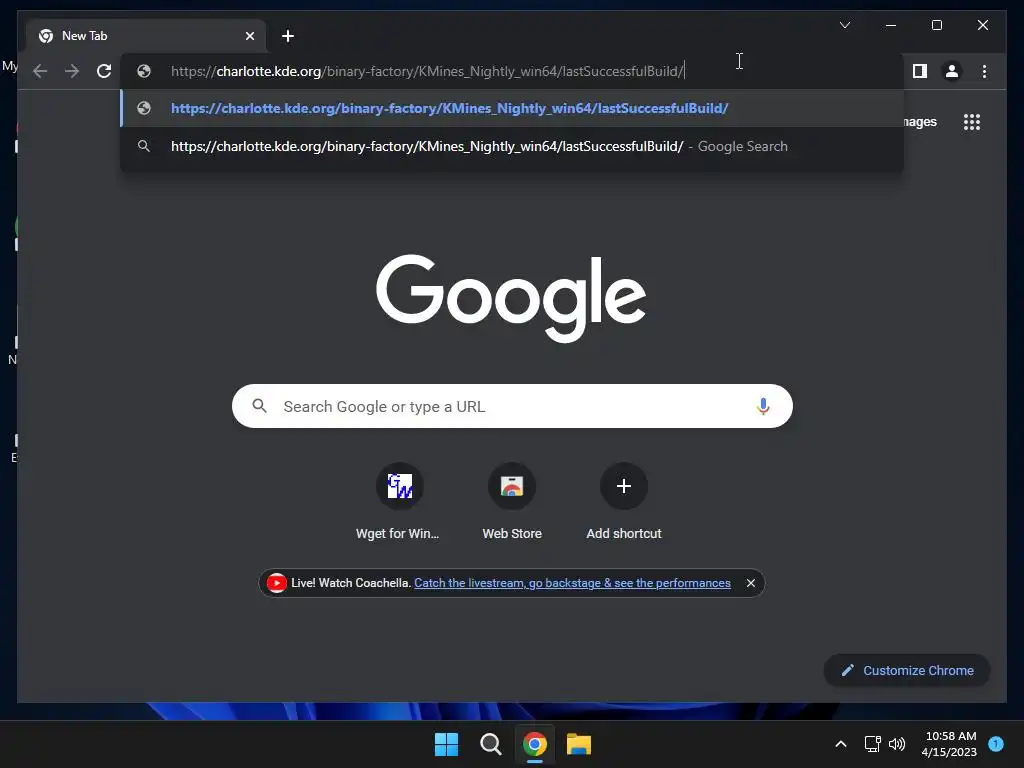Close the New Tab tab

[x=249, y=36]
